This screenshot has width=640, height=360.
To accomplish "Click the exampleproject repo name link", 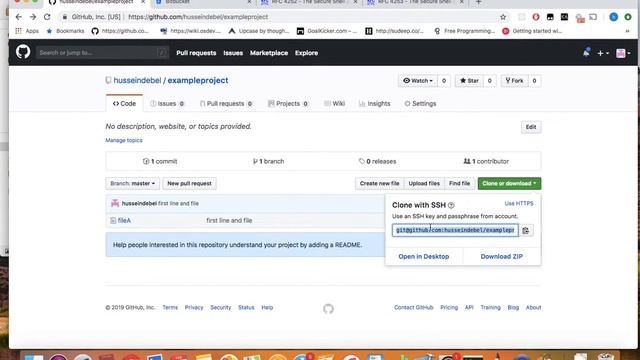I will 198,80.
